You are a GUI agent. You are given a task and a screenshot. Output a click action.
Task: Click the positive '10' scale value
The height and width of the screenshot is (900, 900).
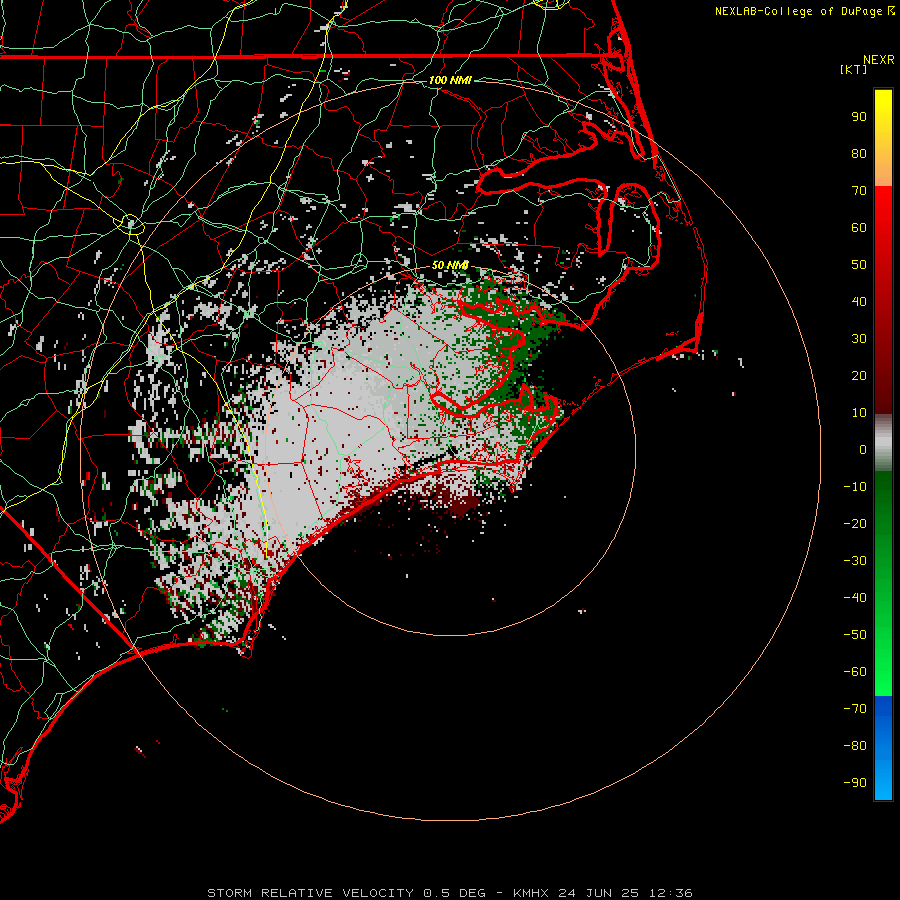point(859,413)
